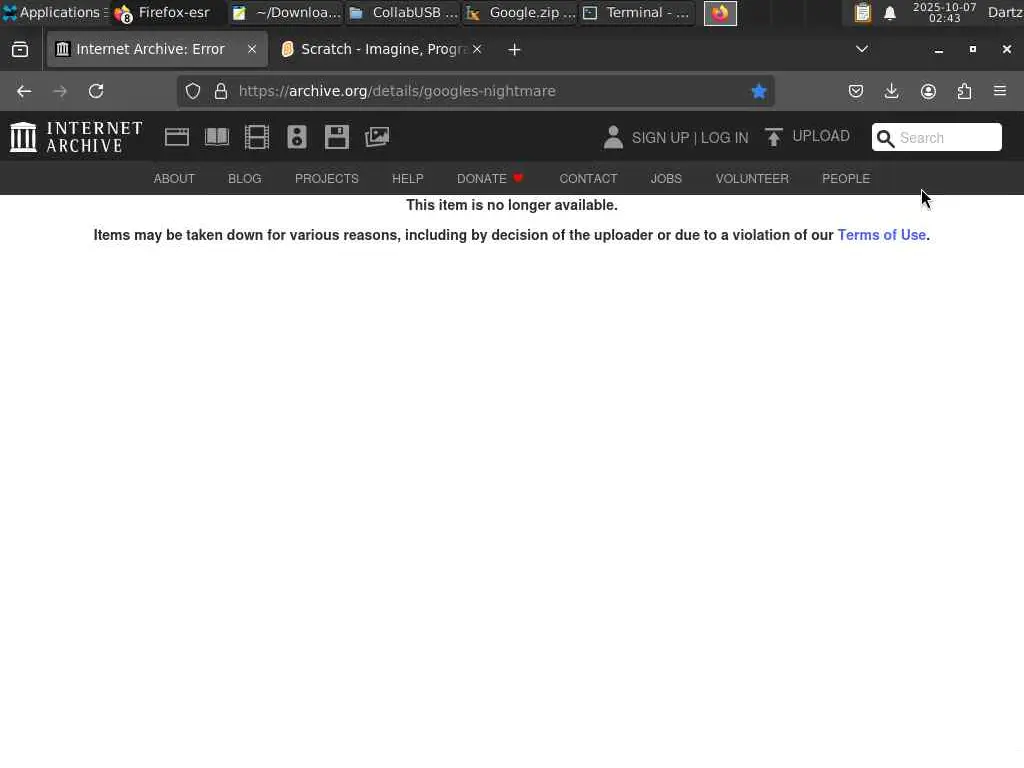
Task: Switch to the Google.zip archive window
Action: pos(520,12)
